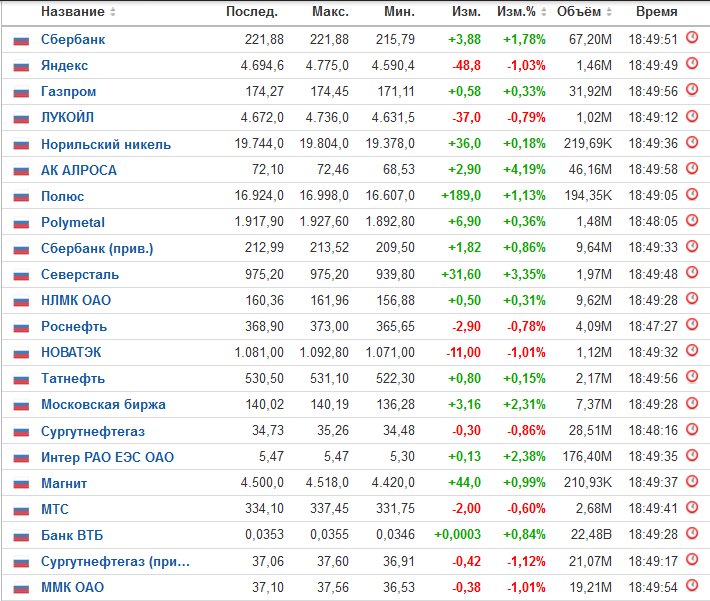This screenshot has width=710, height=601.
Task: Open the Роснефть stock link
Action: (74, 327)
